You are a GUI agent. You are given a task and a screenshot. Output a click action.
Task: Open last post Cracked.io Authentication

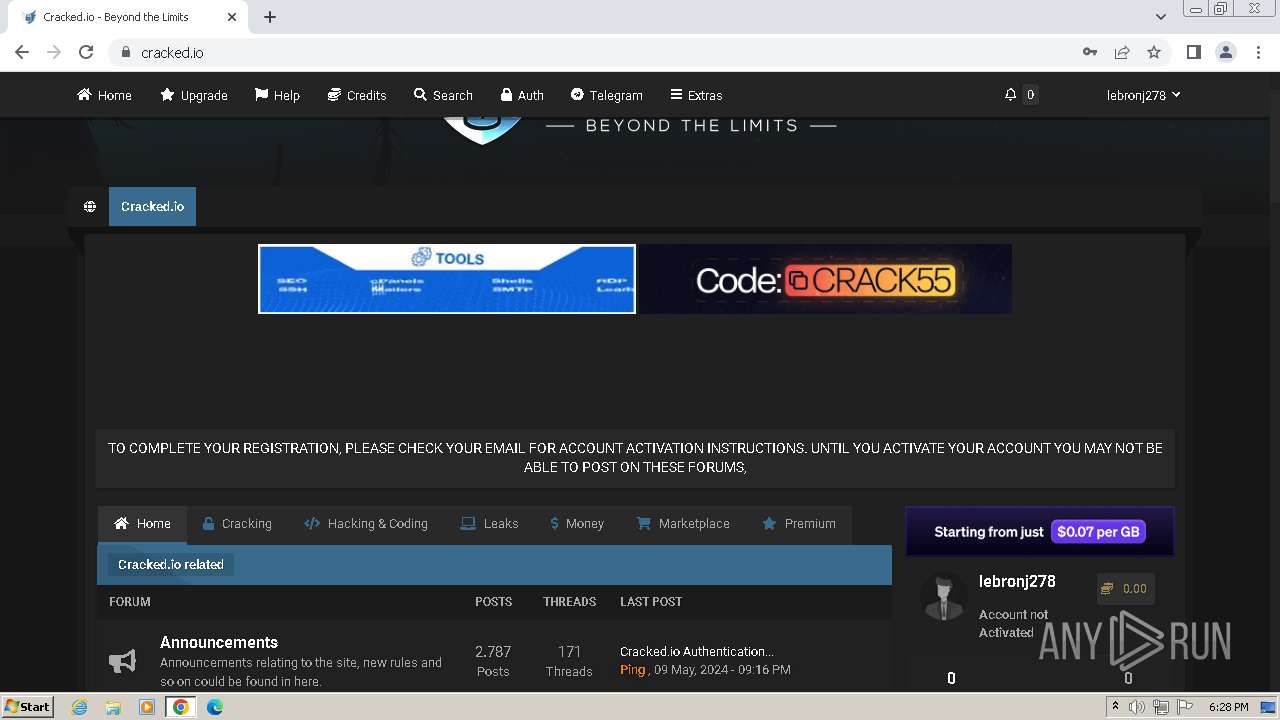697,651
